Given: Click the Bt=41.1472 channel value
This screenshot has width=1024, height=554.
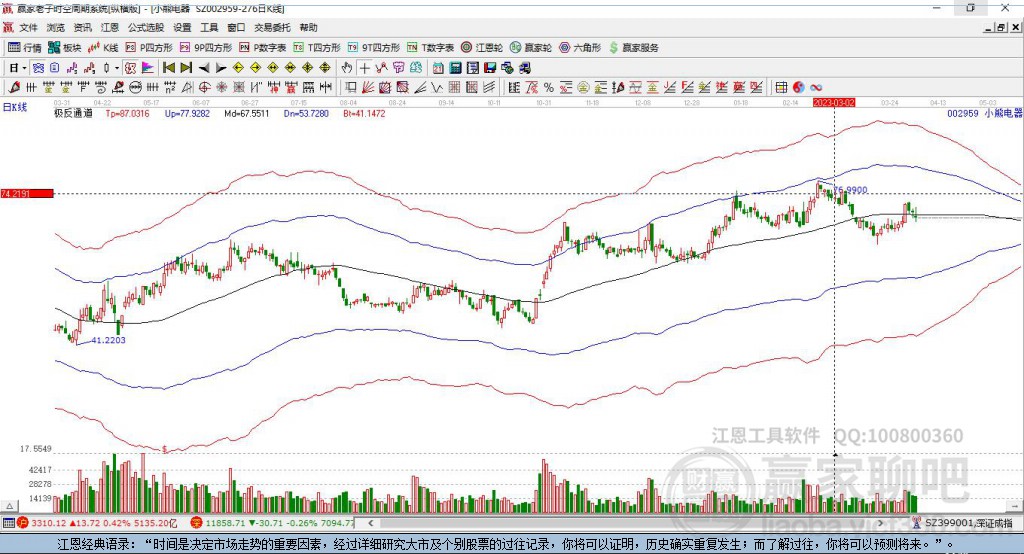Looking at the screenshot, I should pos(364,114).
